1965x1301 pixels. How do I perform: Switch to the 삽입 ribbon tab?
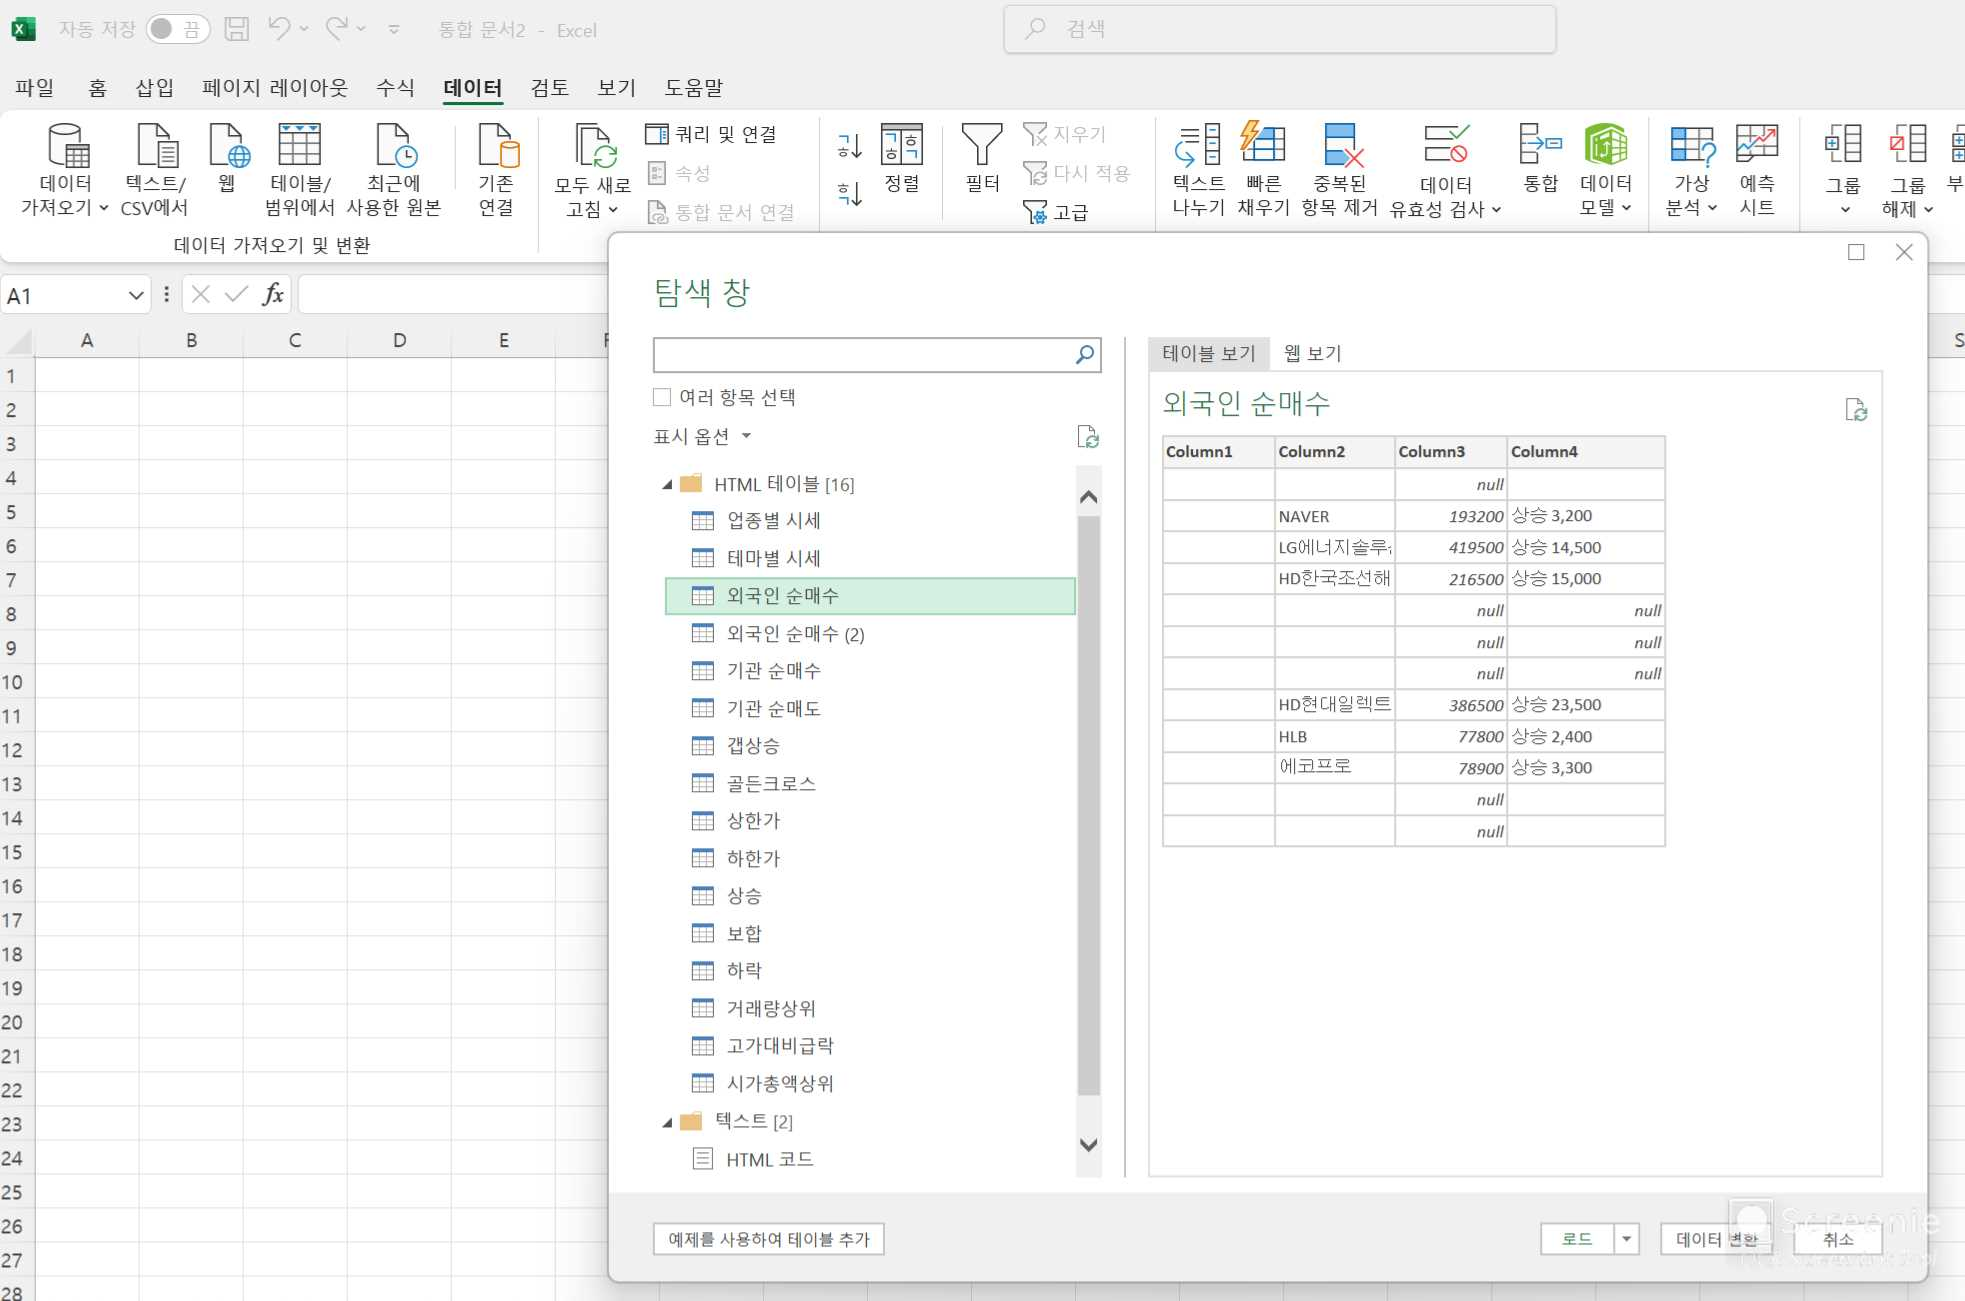[155, 88]
